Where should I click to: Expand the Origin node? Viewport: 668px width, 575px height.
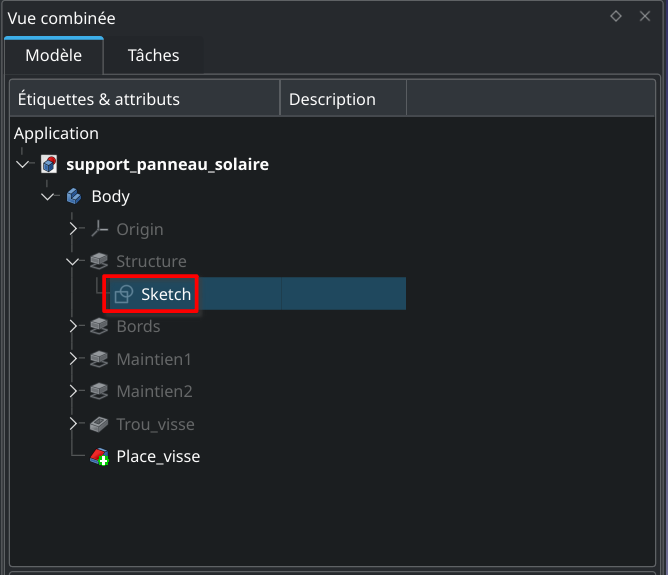click(x=73, y=229)
